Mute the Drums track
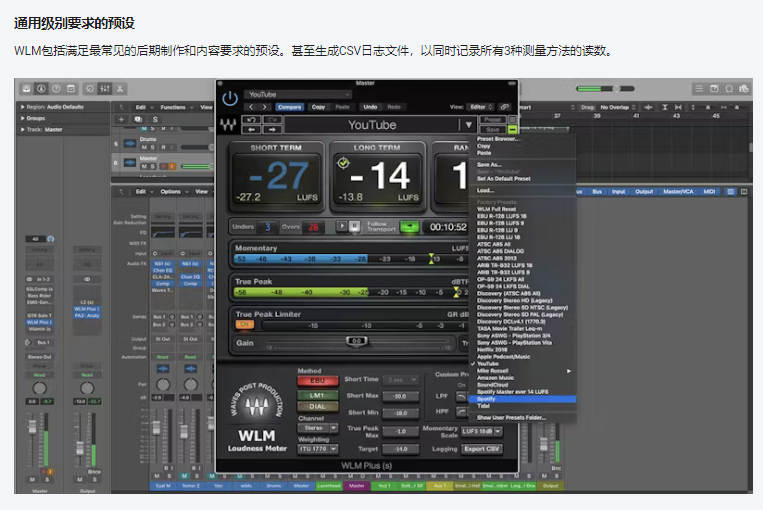 pyautogui.click(x=144, y=147)
